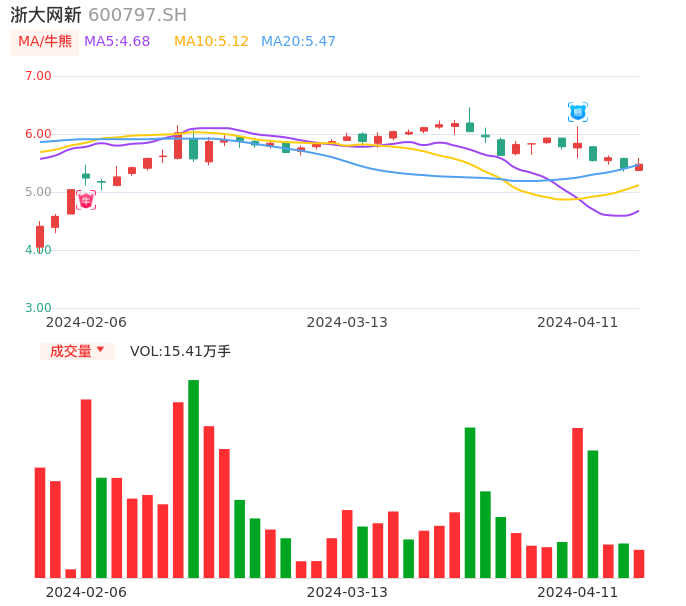The width and height of the screenshot is (686, 606).
Task: Click the shortest red volume bar near the chart start
Action: (x=70, y=573)
